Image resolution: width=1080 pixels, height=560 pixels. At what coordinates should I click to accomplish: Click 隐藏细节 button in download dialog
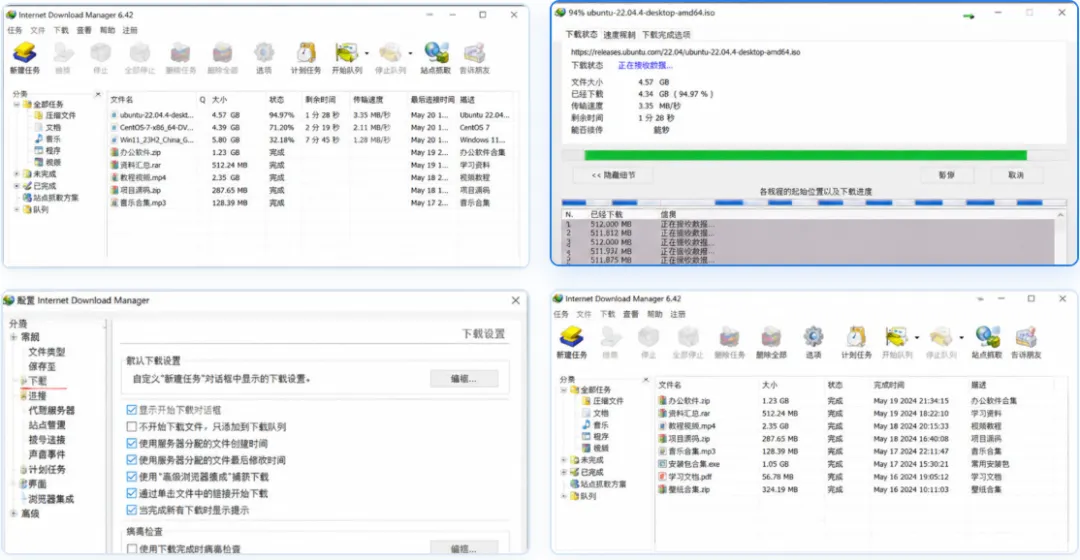[x=614, y=175]
